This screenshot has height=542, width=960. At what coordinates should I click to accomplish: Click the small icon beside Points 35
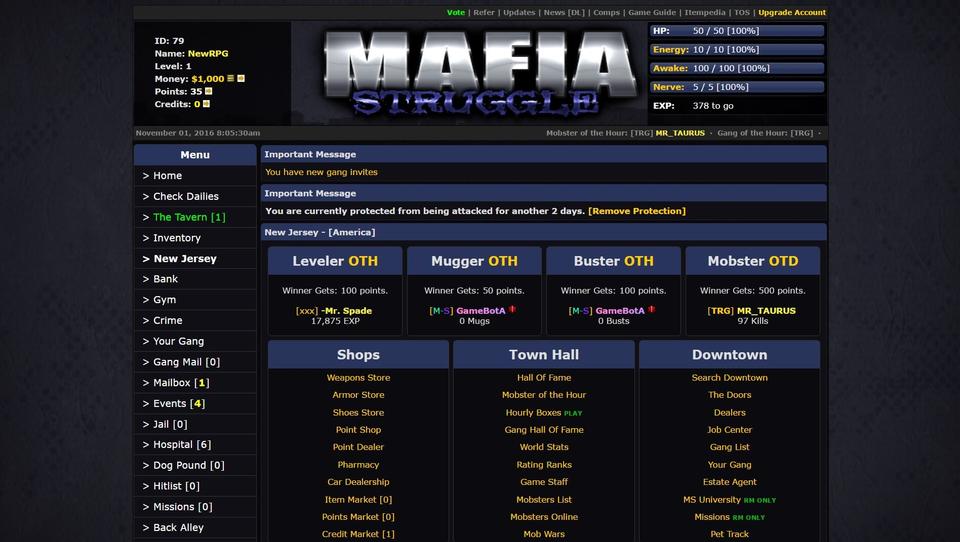(x=209, y=91)
